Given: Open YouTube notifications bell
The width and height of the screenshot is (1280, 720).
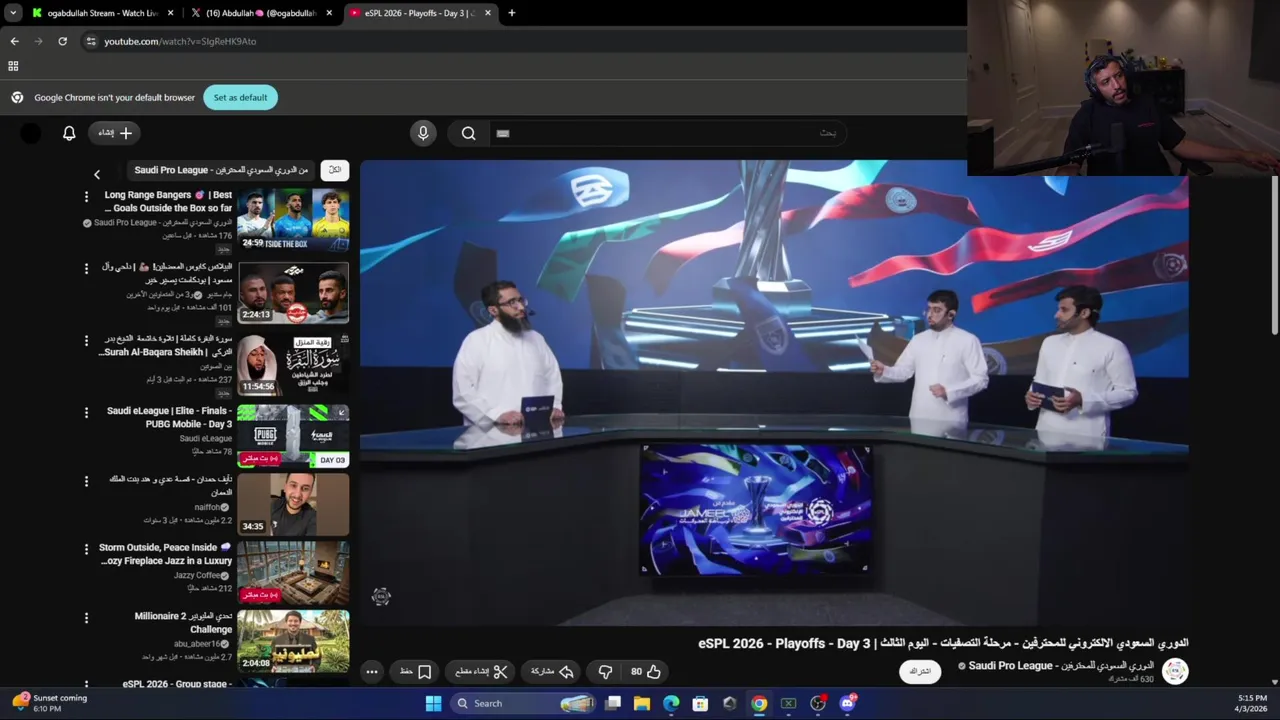Looking at the screenshot, I should pyautogui.click(x=69, y=133).
